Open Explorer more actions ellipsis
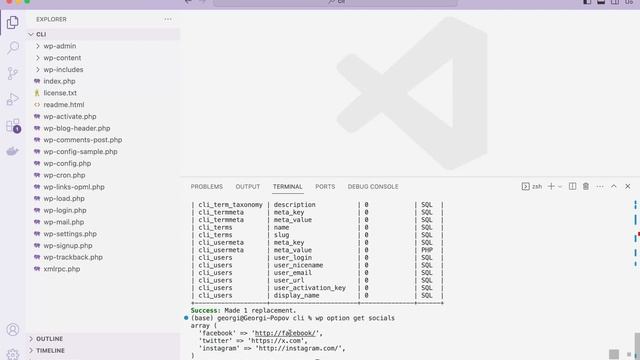640x360 pixels. [168, 19]
